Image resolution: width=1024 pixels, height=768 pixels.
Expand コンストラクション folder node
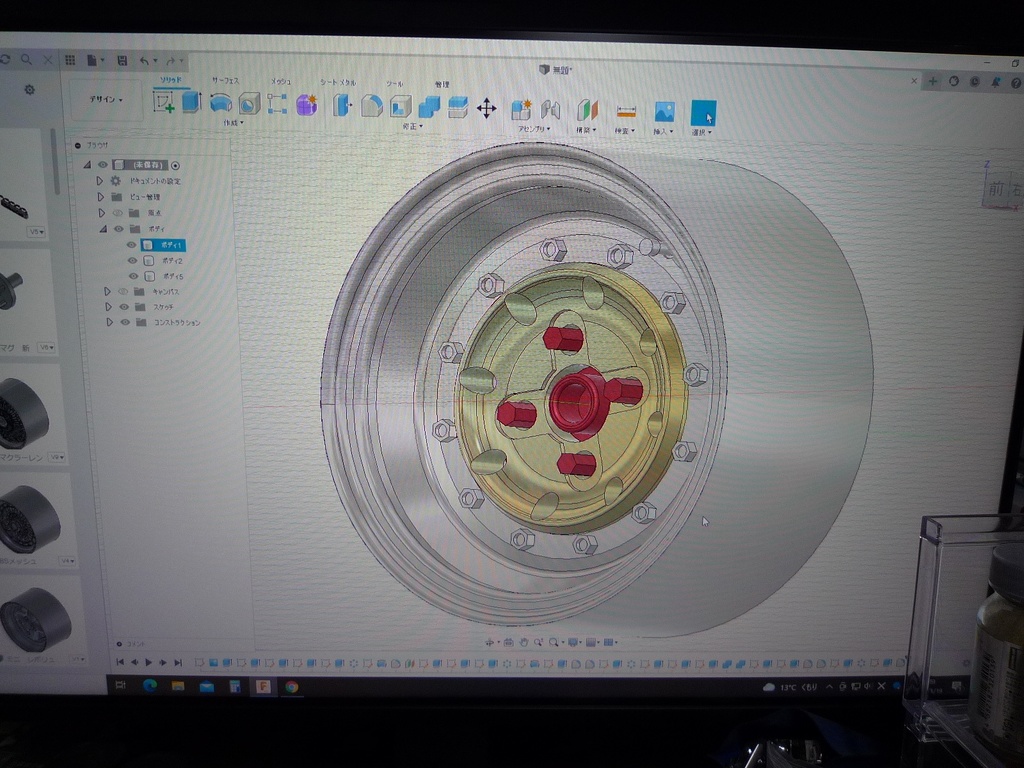[x=109, y=322]
